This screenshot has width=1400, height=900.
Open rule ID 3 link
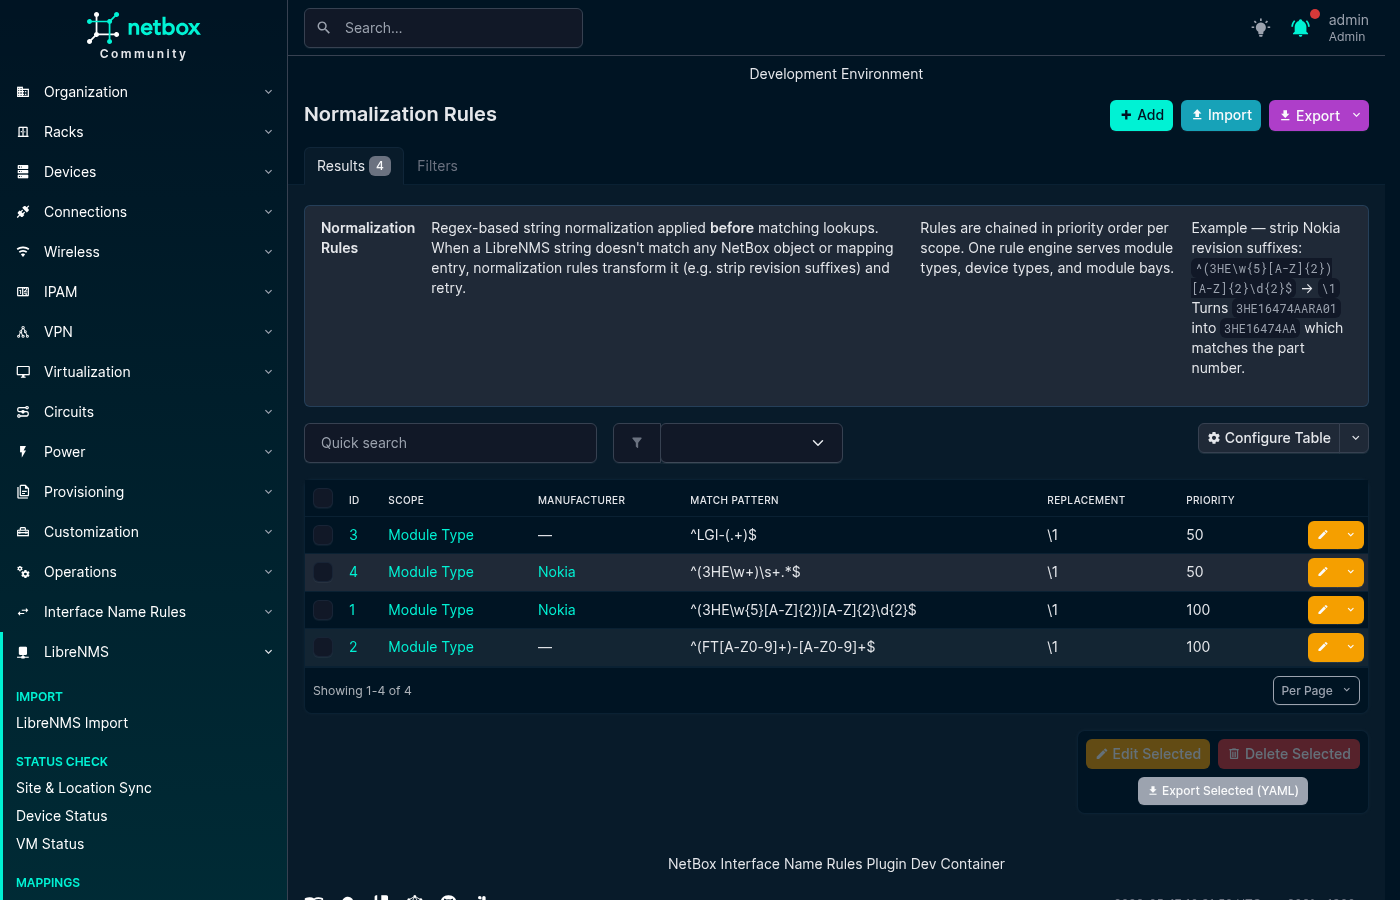[353, 535]
